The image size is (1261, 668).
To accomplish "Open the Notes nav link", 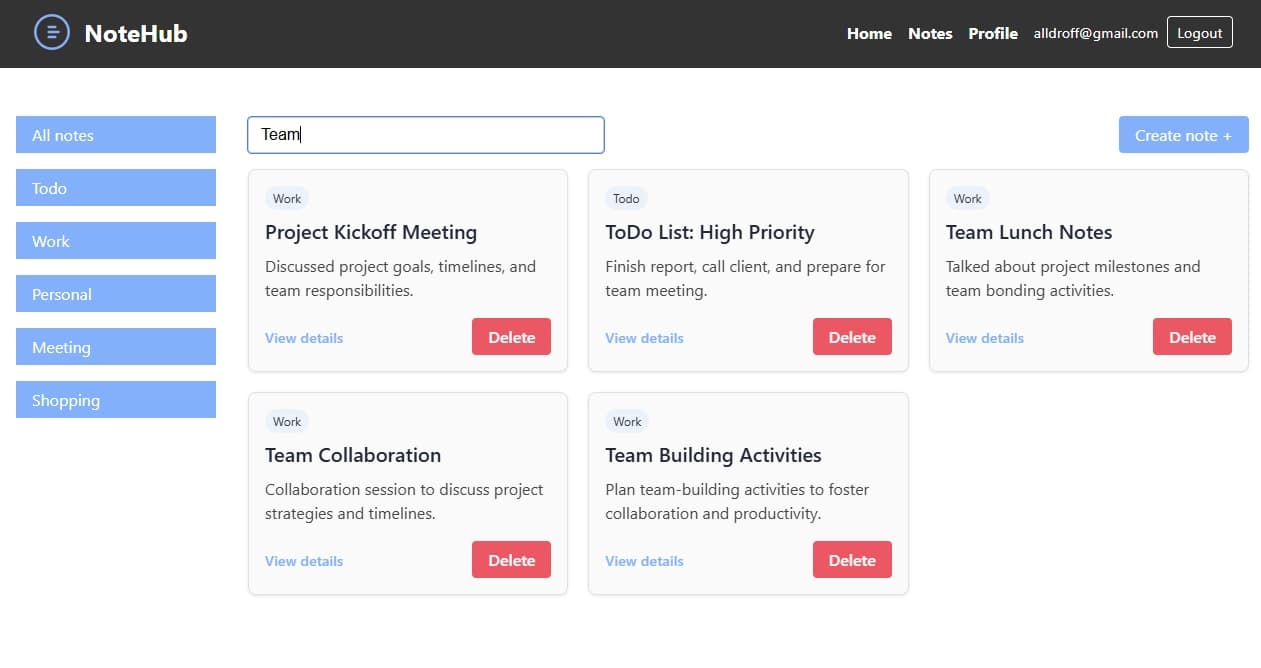I will click(930, 33).
